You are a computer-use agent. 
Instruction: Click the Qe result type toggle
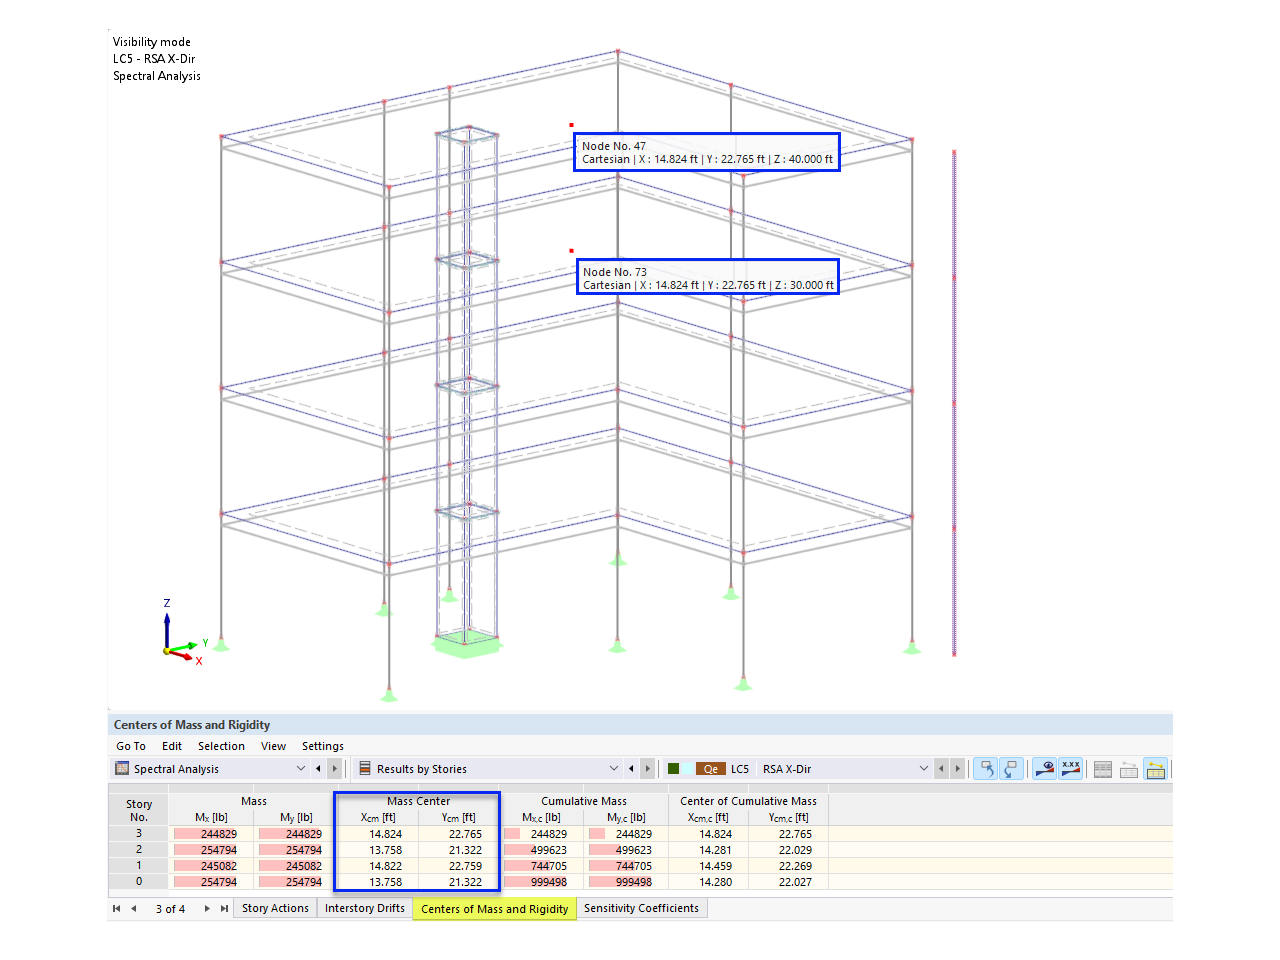tap(712, 768)
